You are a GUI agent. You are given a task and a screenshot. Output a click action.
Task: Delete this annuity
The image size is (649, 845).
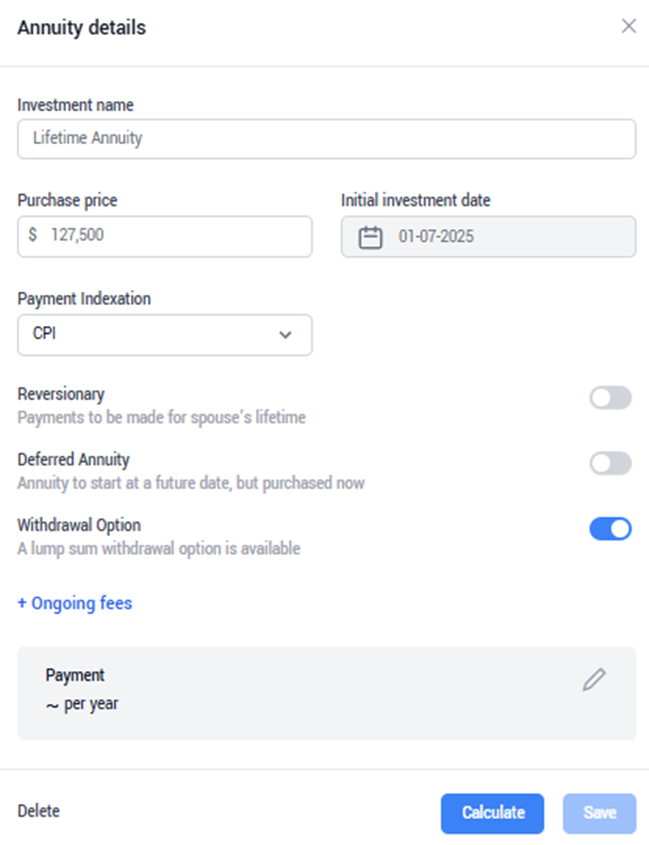(38, 811)
